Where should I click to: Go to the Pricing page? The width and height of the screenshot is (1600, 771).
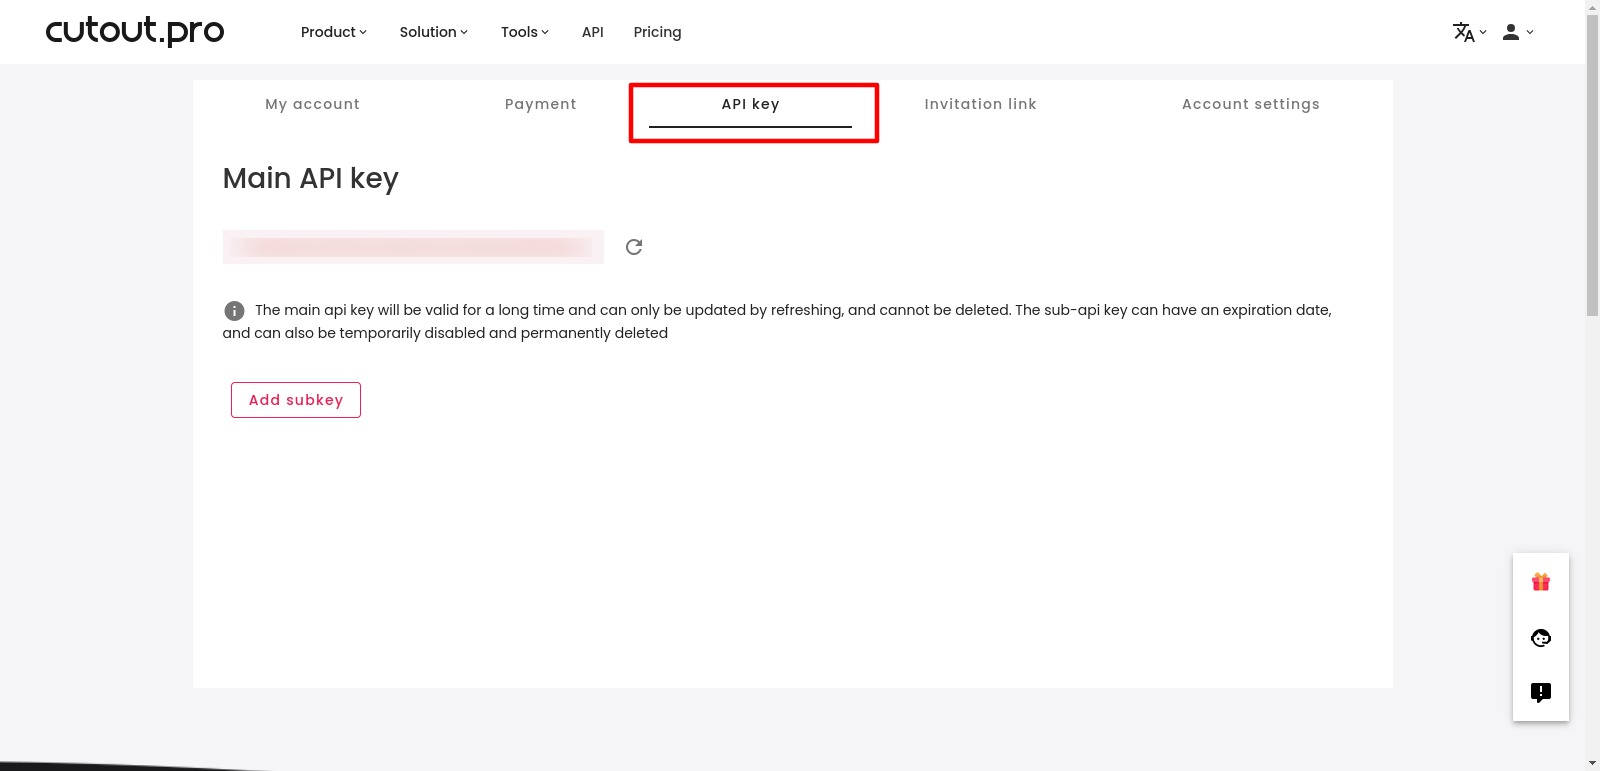click(657, 32)
